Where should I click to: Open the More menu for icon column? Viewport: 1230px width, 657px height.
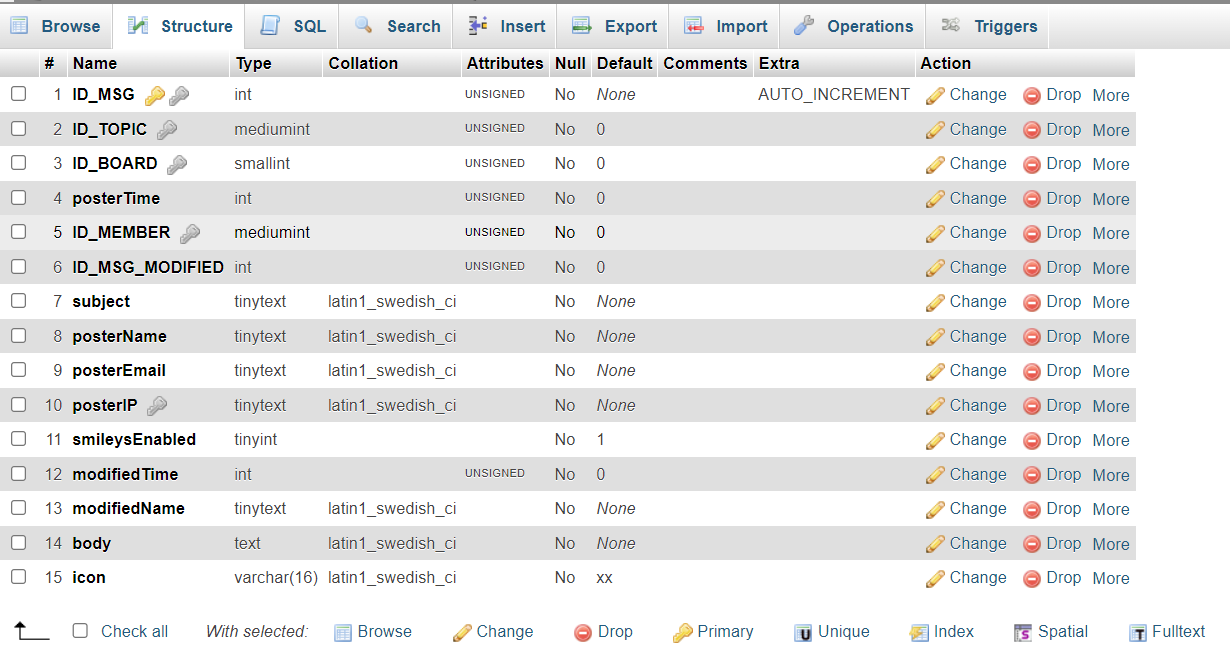tap(1110, 578)
